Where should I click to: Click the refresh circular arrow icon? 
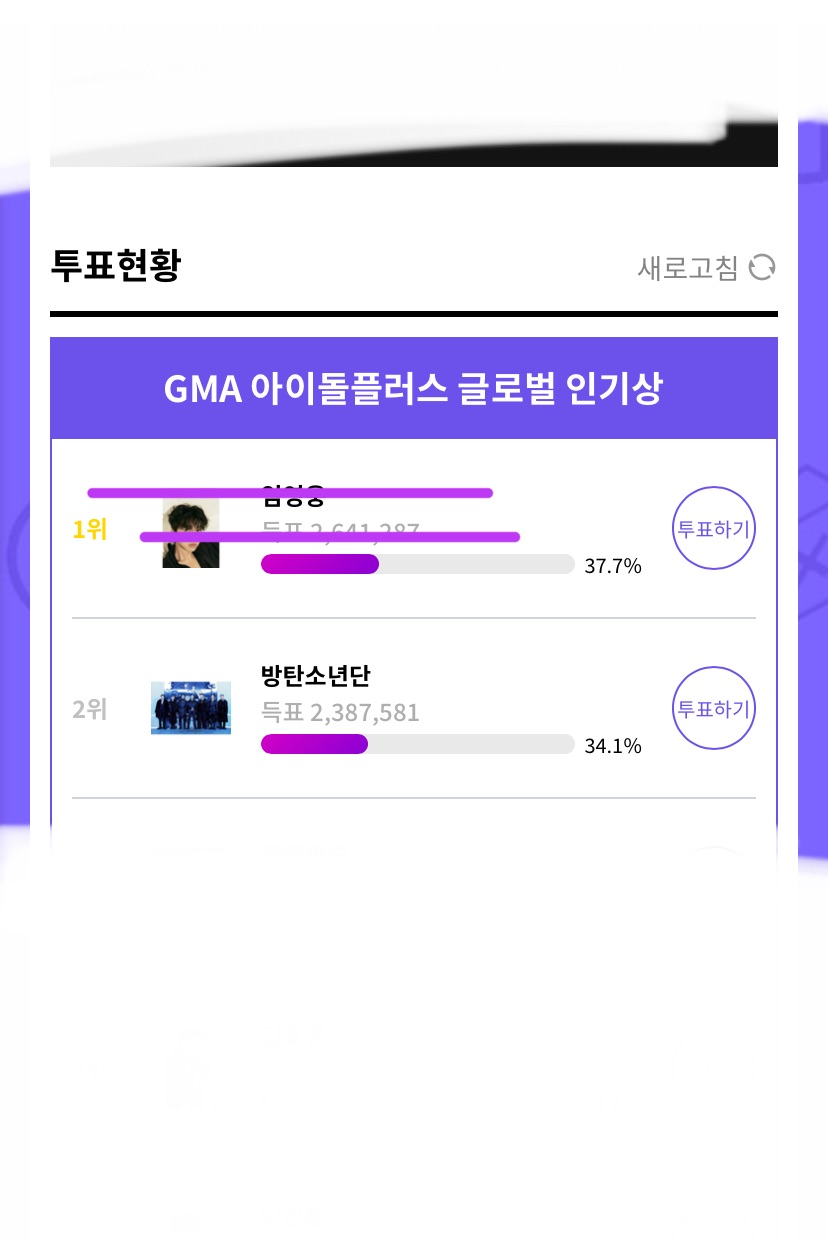tap(762, 268)
